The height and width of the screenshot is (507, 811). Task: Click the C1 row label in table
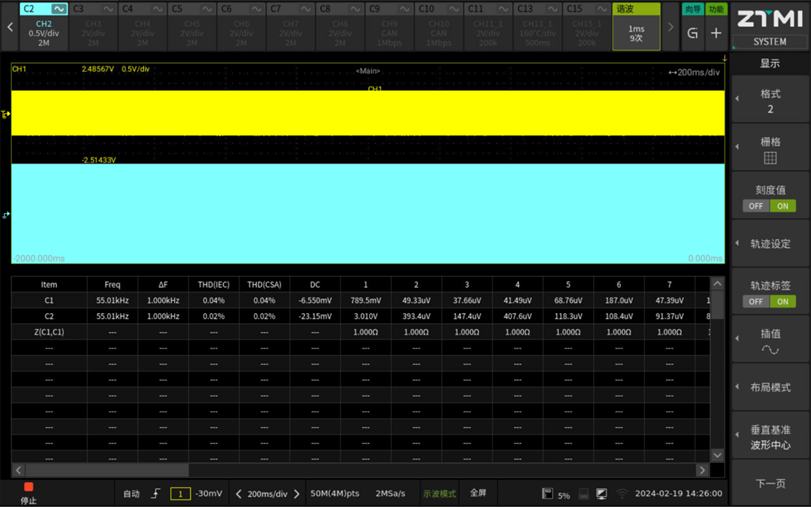pos(49,301)
